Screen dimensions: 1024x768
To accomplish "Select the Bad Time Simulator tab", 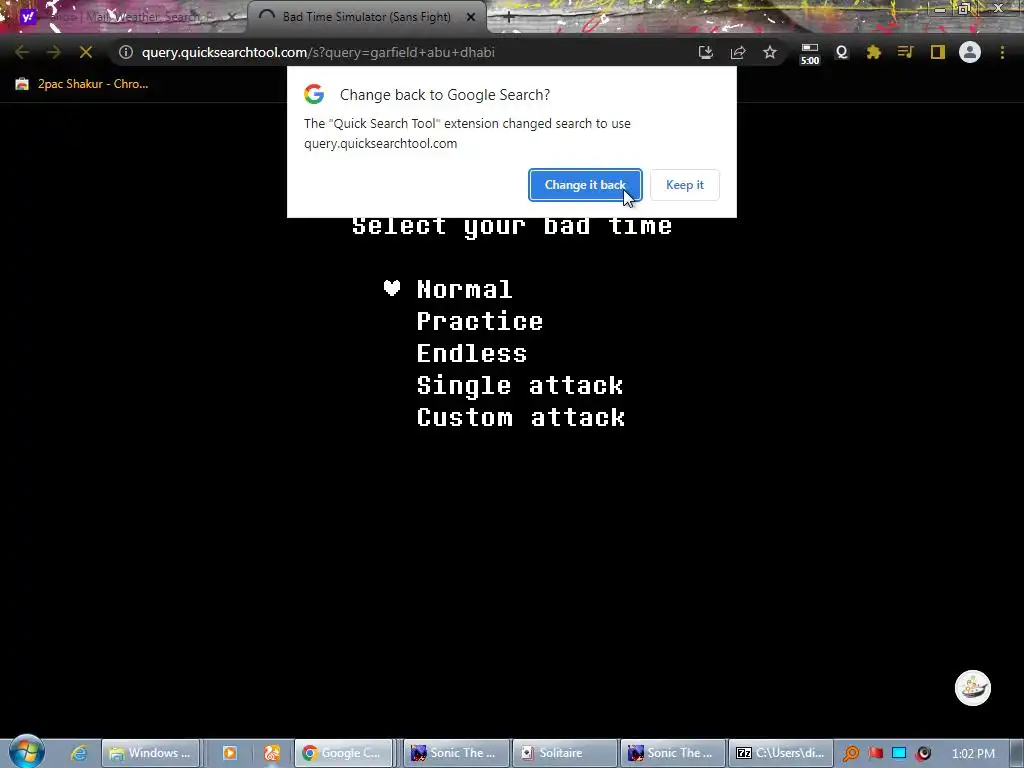I will click(366, 17).
